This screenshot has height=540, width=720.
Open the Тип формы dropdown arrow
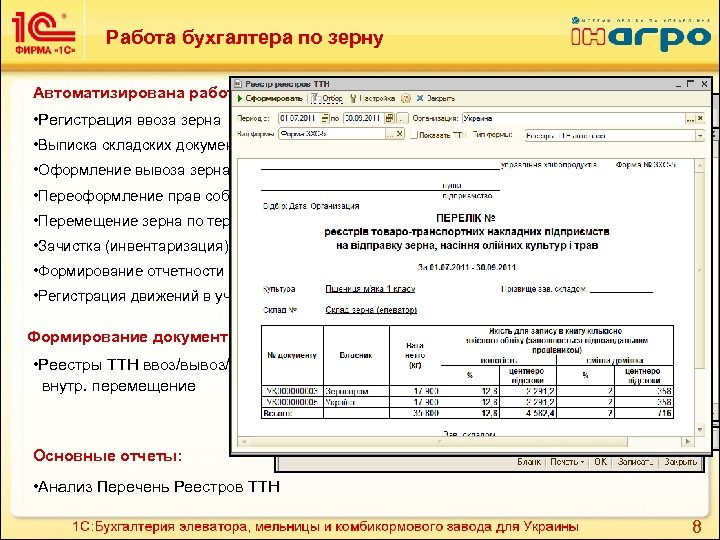699,136
